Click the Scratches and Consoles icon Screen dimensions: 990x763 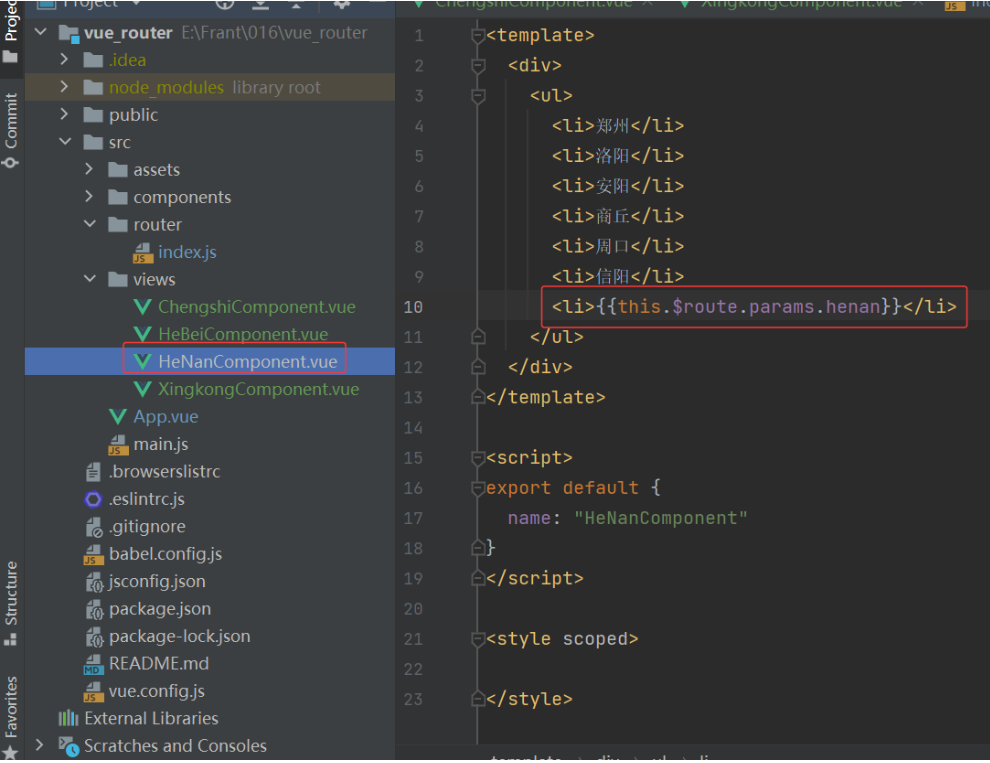tap(69, 746)
